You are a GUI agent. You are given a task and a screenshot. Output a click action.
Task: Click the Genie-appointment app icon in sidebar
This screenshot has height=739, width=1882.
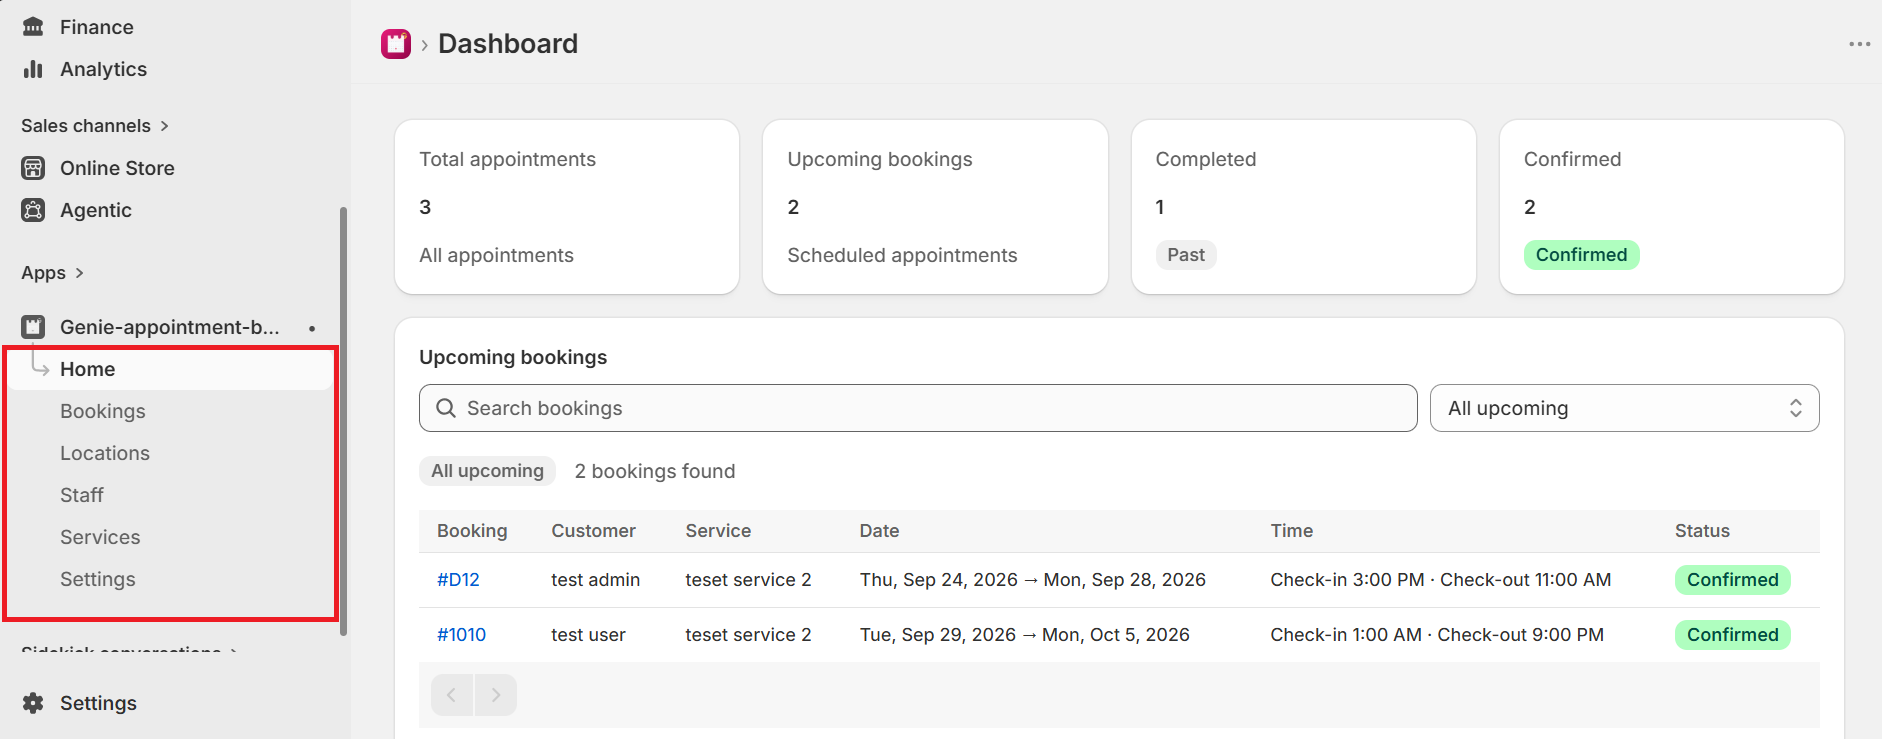[x=33, y=327]
